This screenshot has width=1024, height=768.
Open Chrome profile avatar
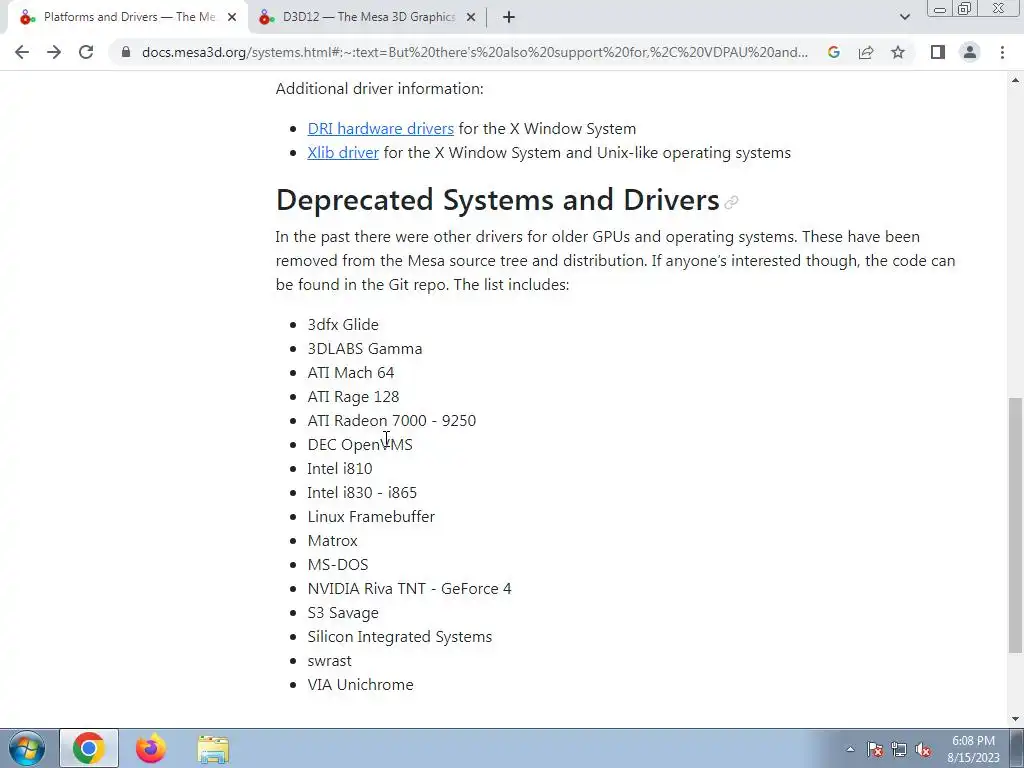pos(970,52)
